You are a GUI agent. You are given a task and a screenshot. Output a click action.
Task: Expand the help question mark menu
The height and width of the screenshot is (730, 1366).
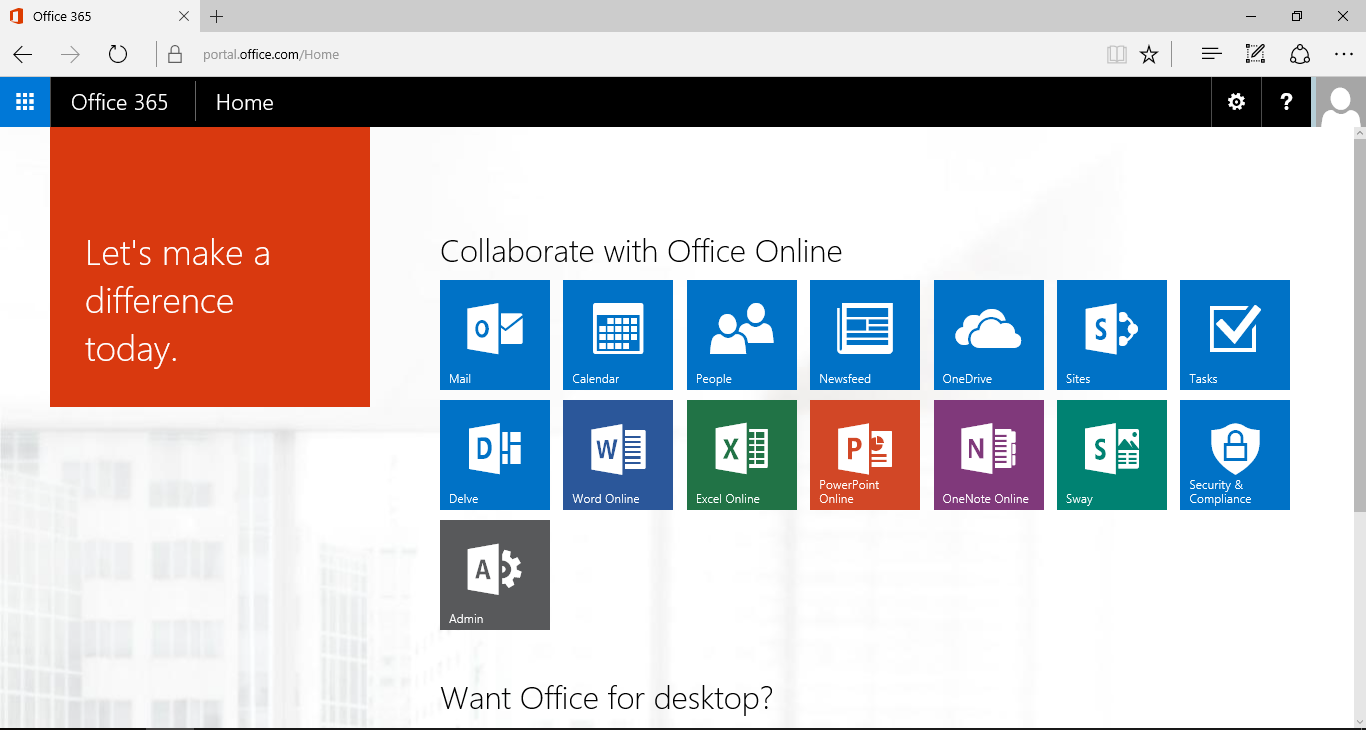[x=1286, y=102]
